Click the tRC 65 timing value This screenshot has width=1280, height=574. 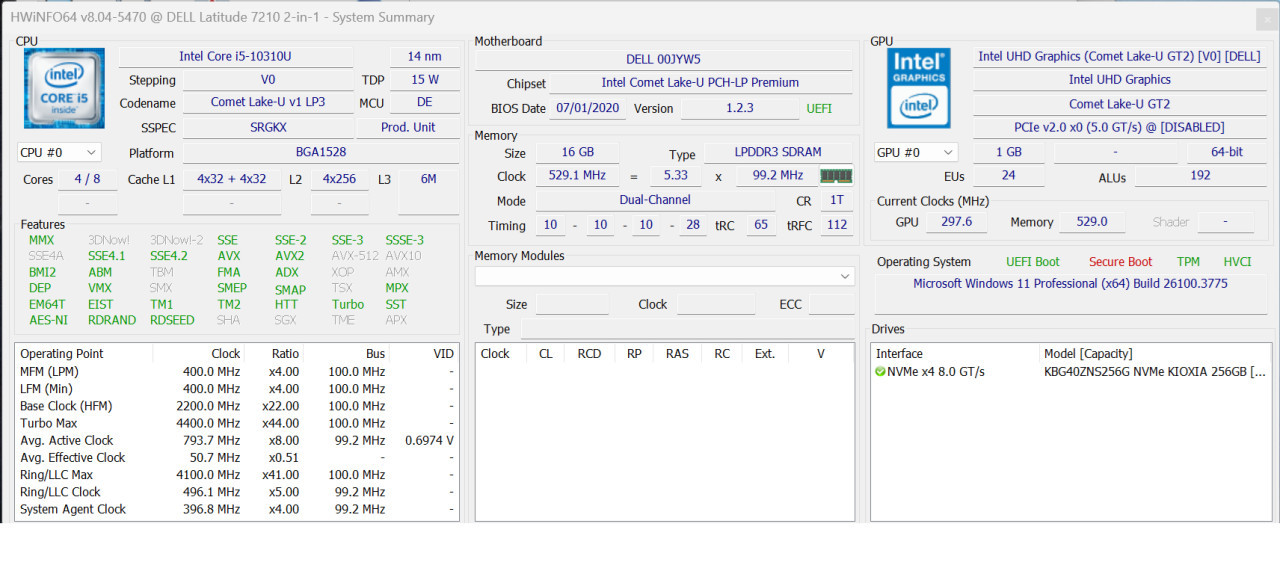(761, 225)
